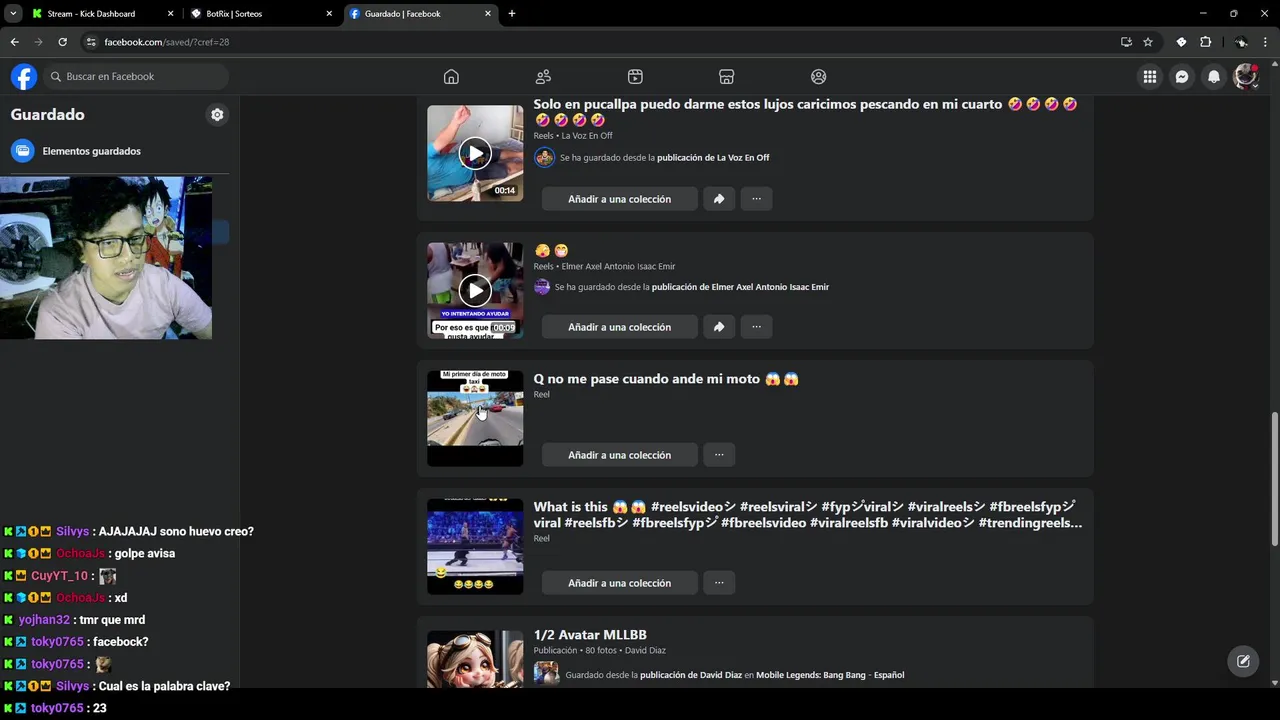This screenshot has height=720, width=1280.
Task: Add Elmer Axel reel to a collection
Action: click(619, 327)
